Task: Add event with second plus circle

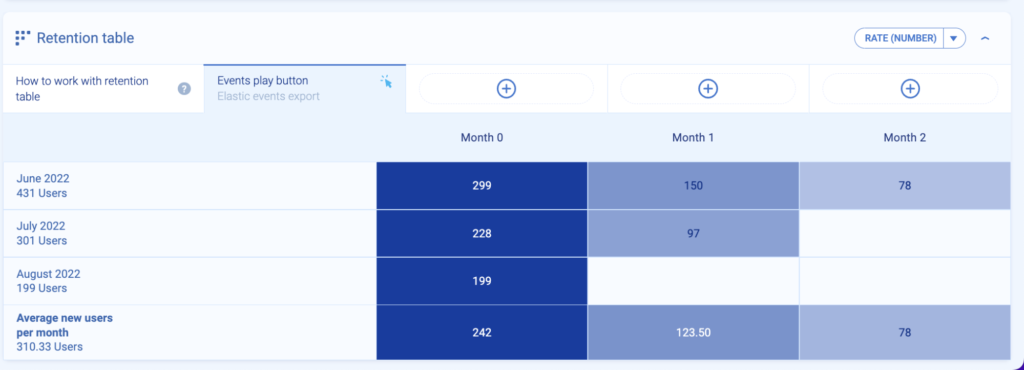Action: [708, 89]
